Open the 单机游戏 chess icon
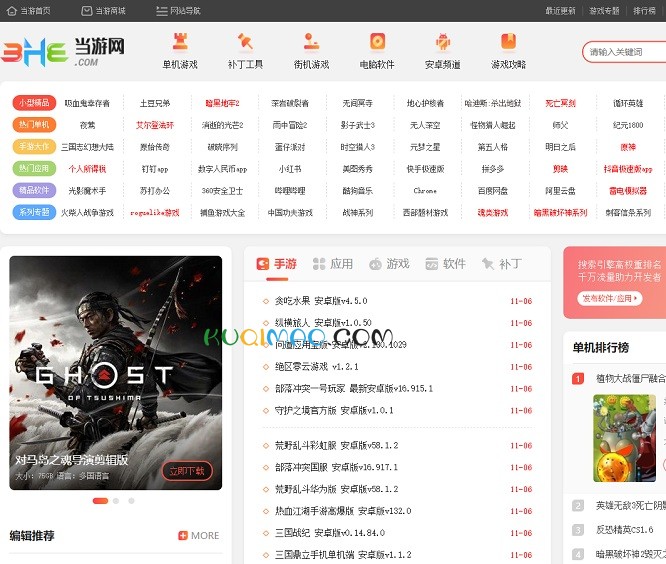The height and width of the screenshot is (564, 666). (x=180, y=42)
